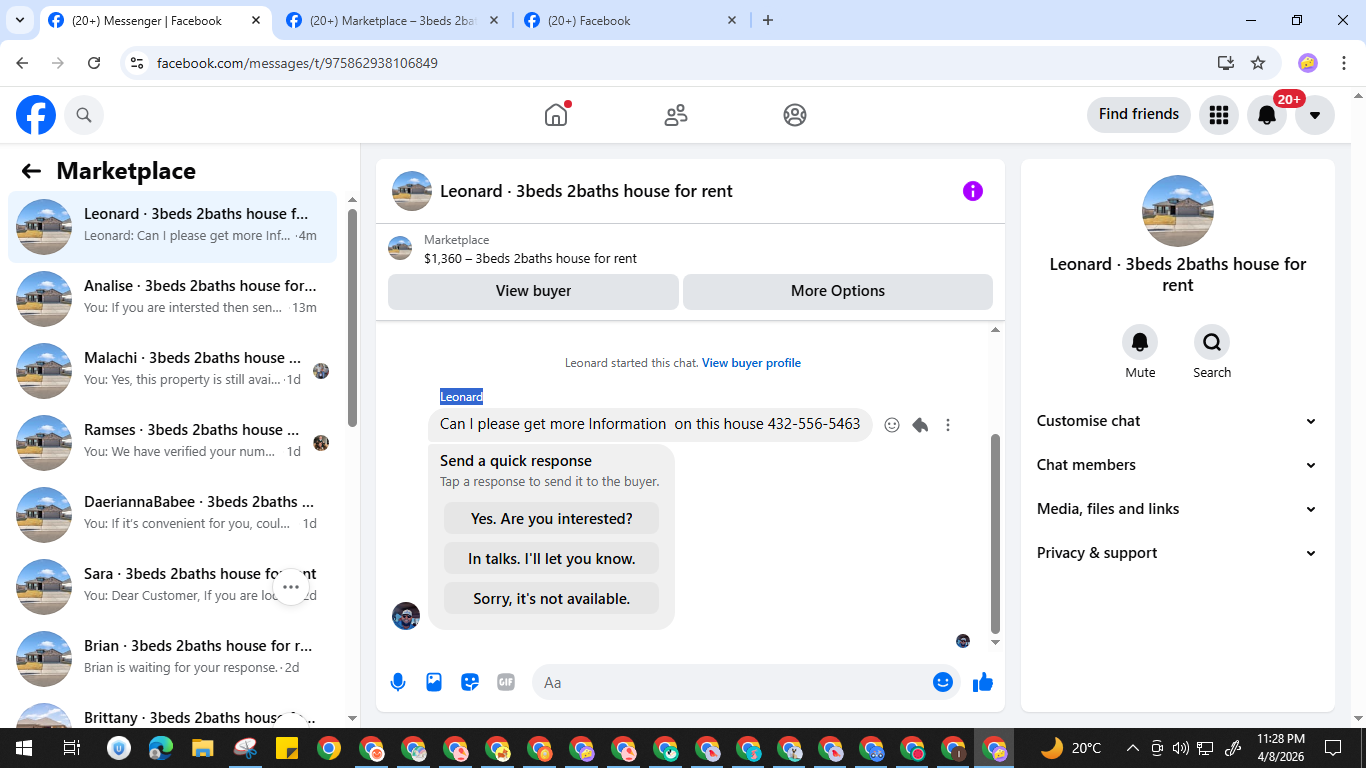The image size is (1366, 768).
Task: Attach a photo file icon
Action: pos(434,683)
